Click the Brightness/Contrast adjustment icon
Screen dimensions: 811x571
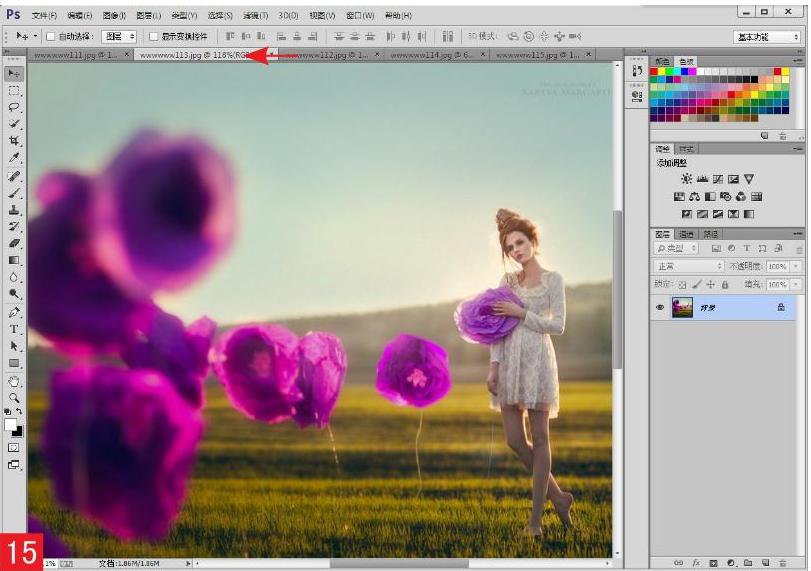point(686,179)
